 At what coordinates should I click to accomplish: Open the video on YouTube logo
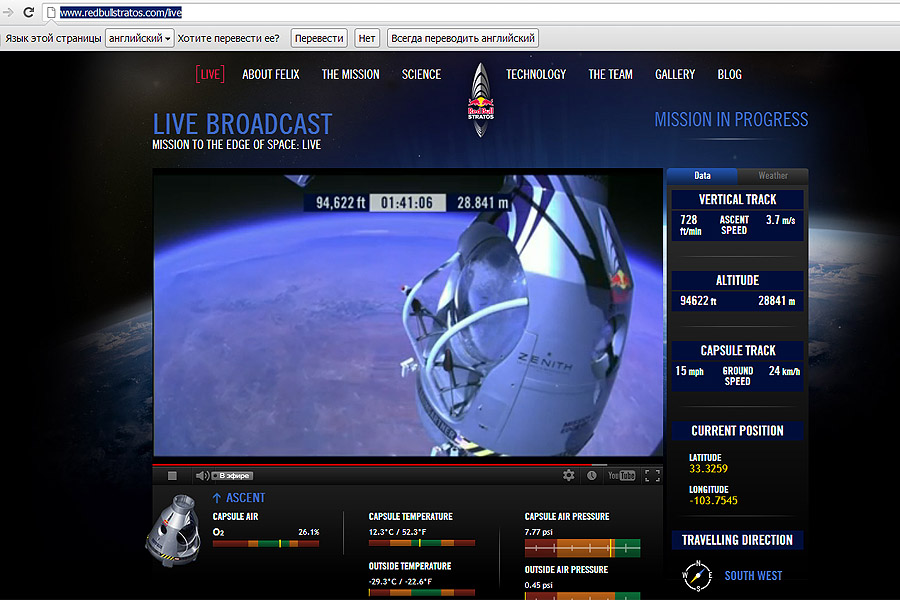[622, 475]
